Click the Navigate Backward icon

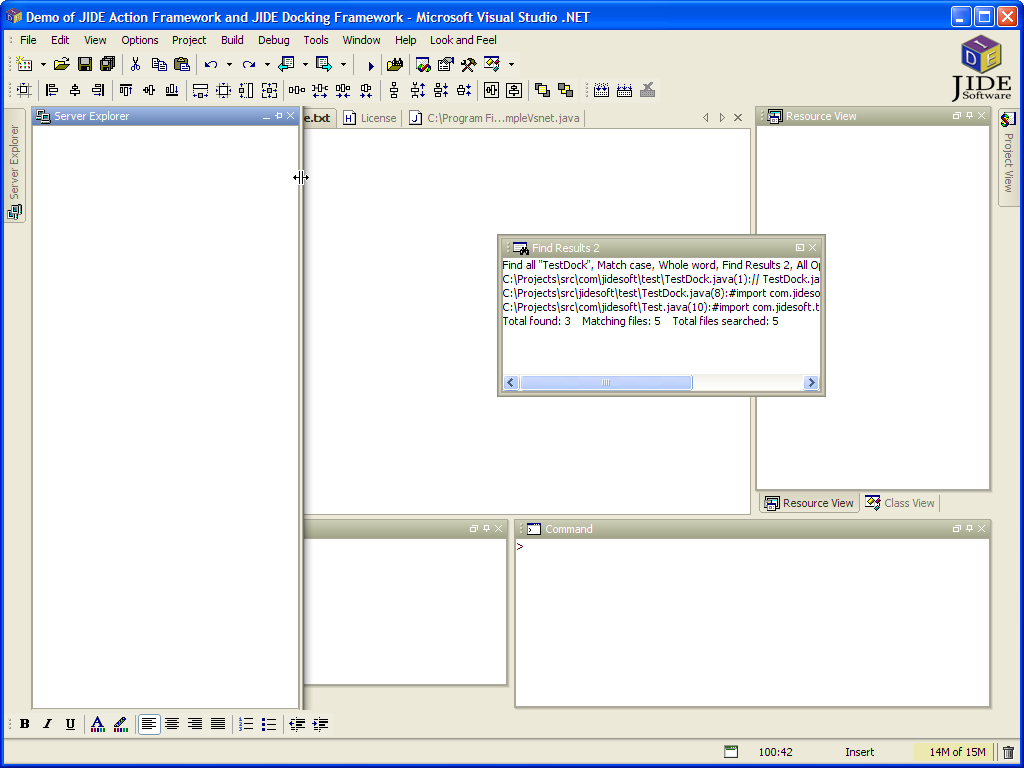pyautogui.click(x=286, y=64)
